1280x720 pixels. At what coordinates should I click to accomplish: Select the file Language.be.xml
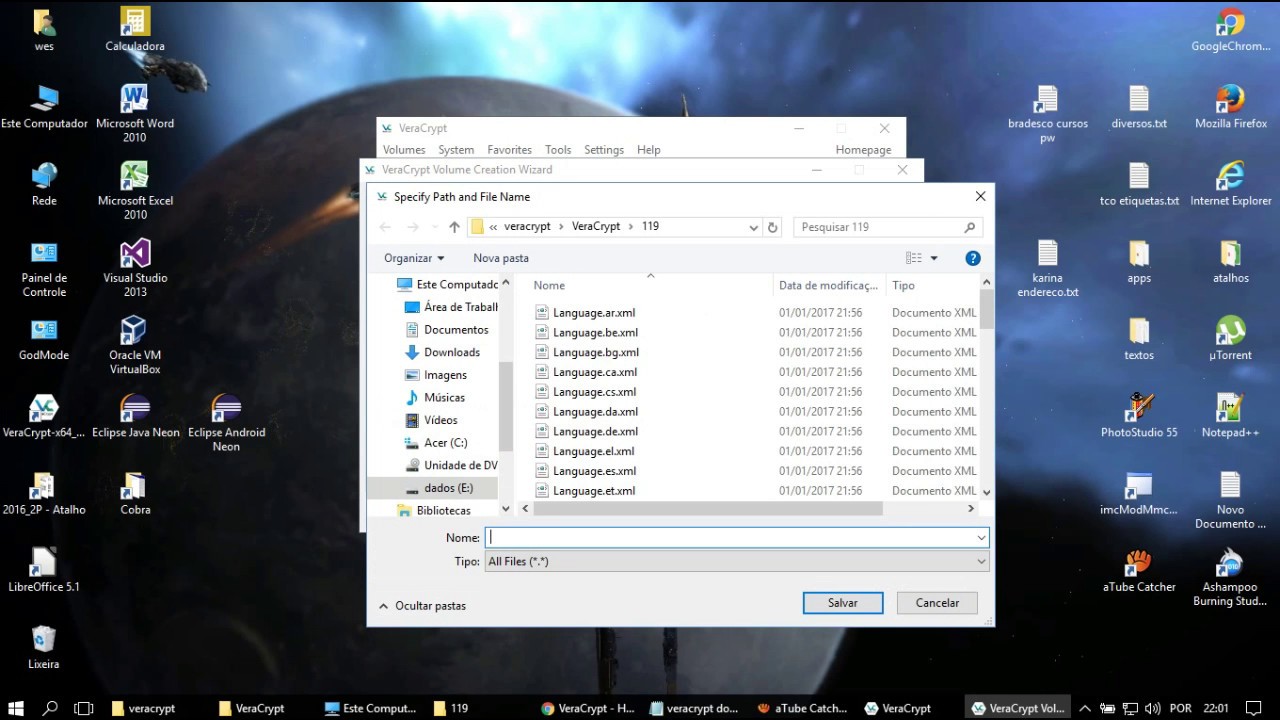tap(595, 333)
